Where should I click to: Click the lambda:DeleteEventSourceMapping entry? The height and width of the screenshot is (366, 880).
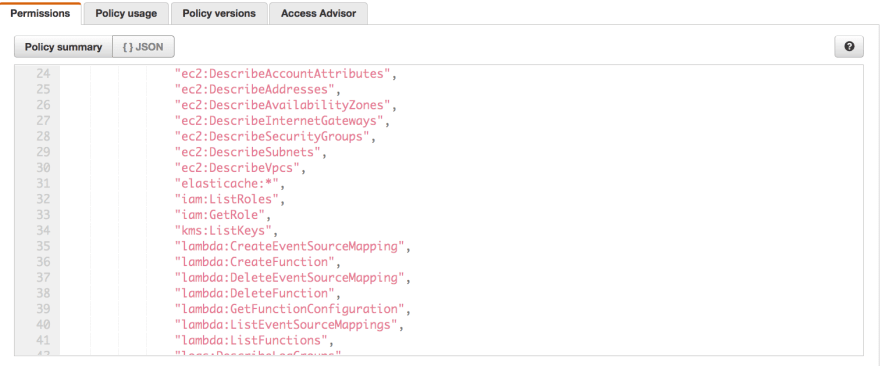coord(293,278)
